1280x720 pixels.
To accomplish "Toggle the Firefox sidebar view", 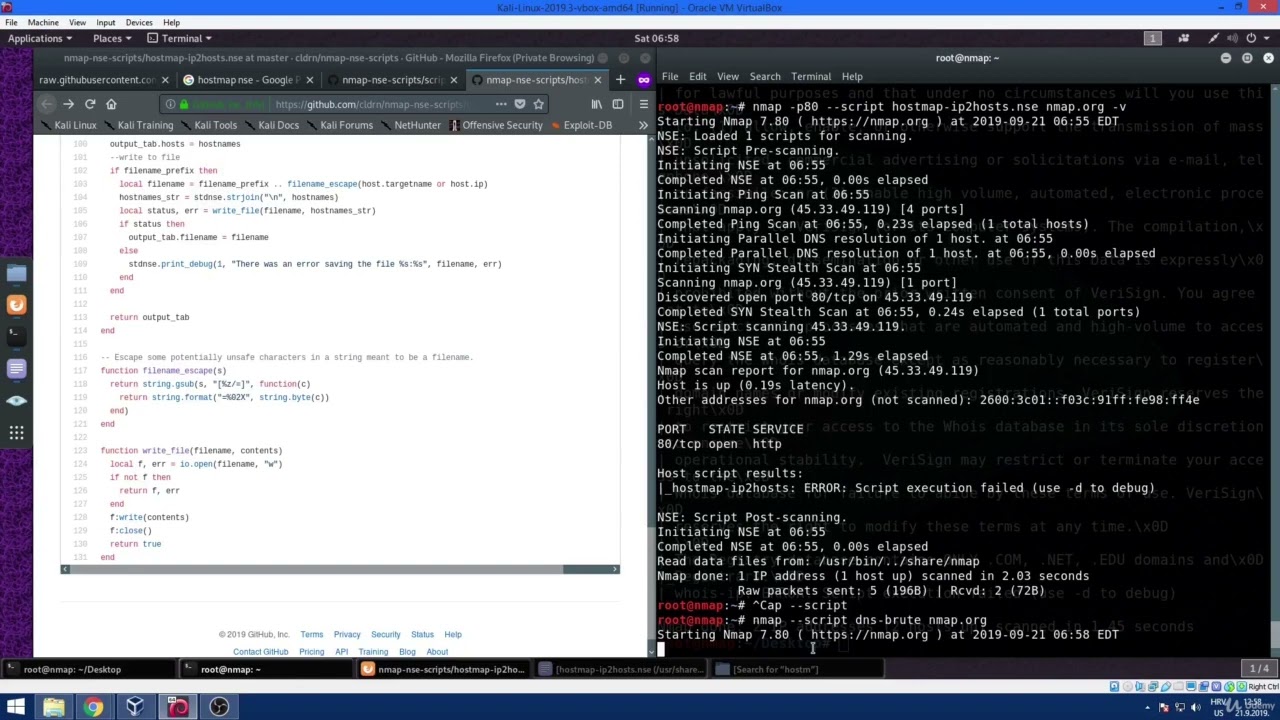I will 618,104.
